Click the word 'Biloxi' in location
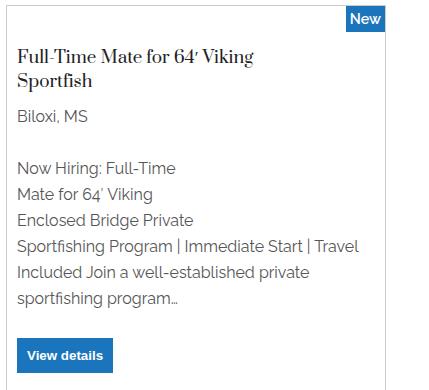This screenshot has height=390, width=429. (37, 117)
